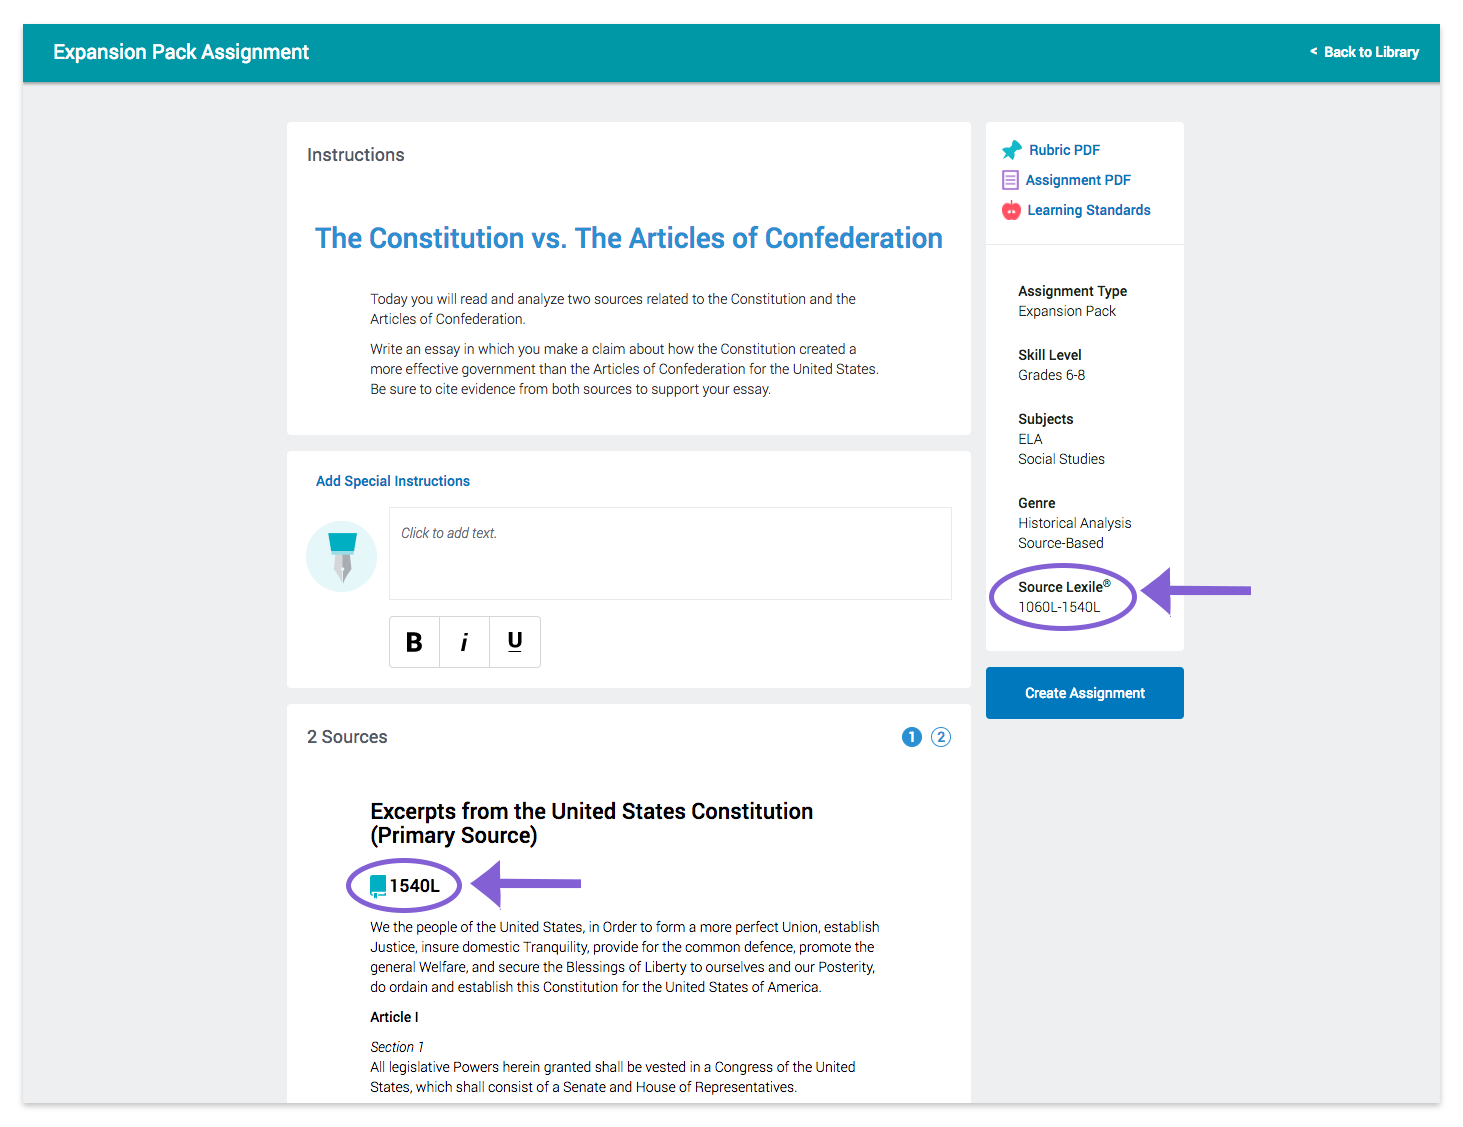Apply italic formatting with the i icon

pyautogui.click(x=464, y=642)
